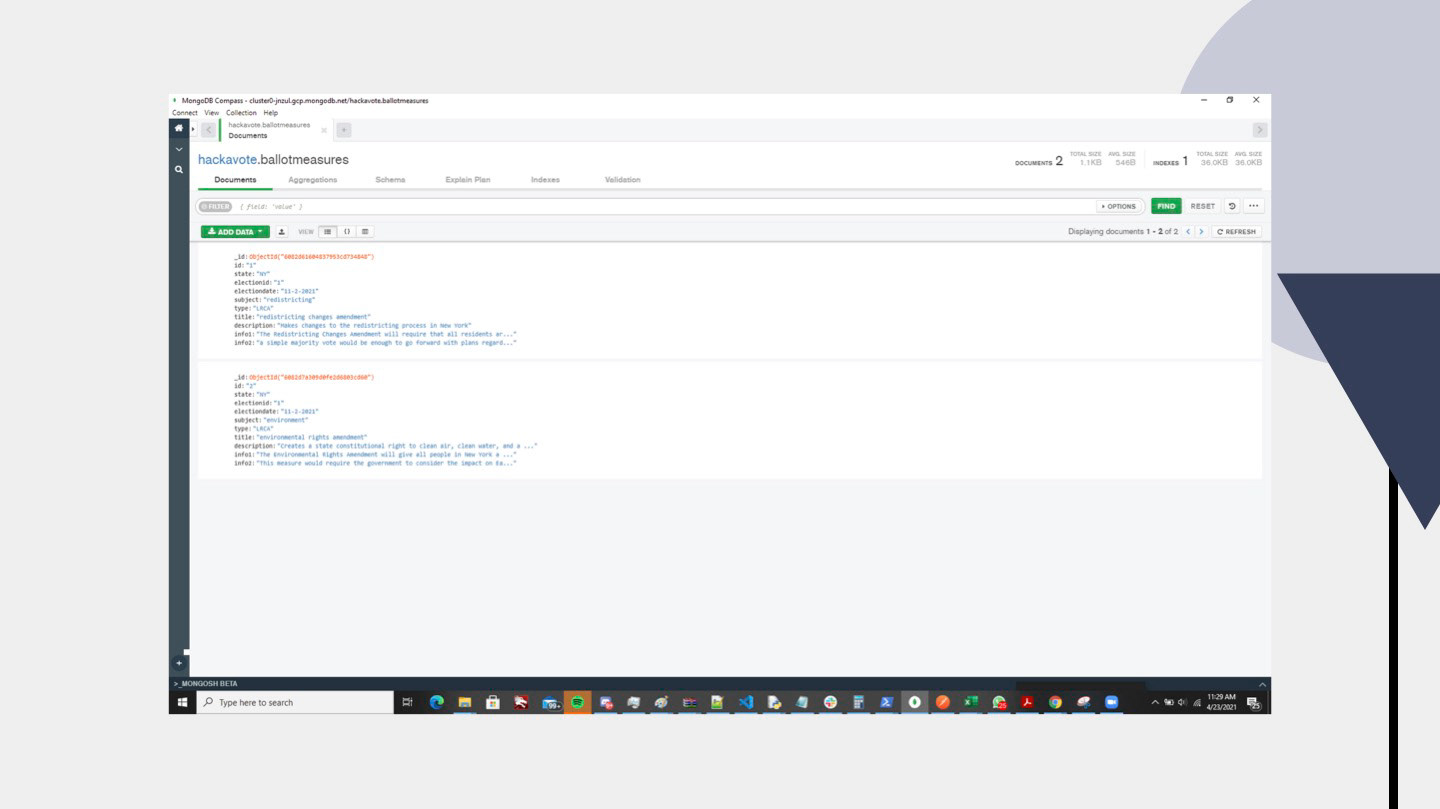The height and width of the screenshot is (809, 1440).
Task: Refresh the documents list
Action: pyautogui.click(x=1237, y=231)
